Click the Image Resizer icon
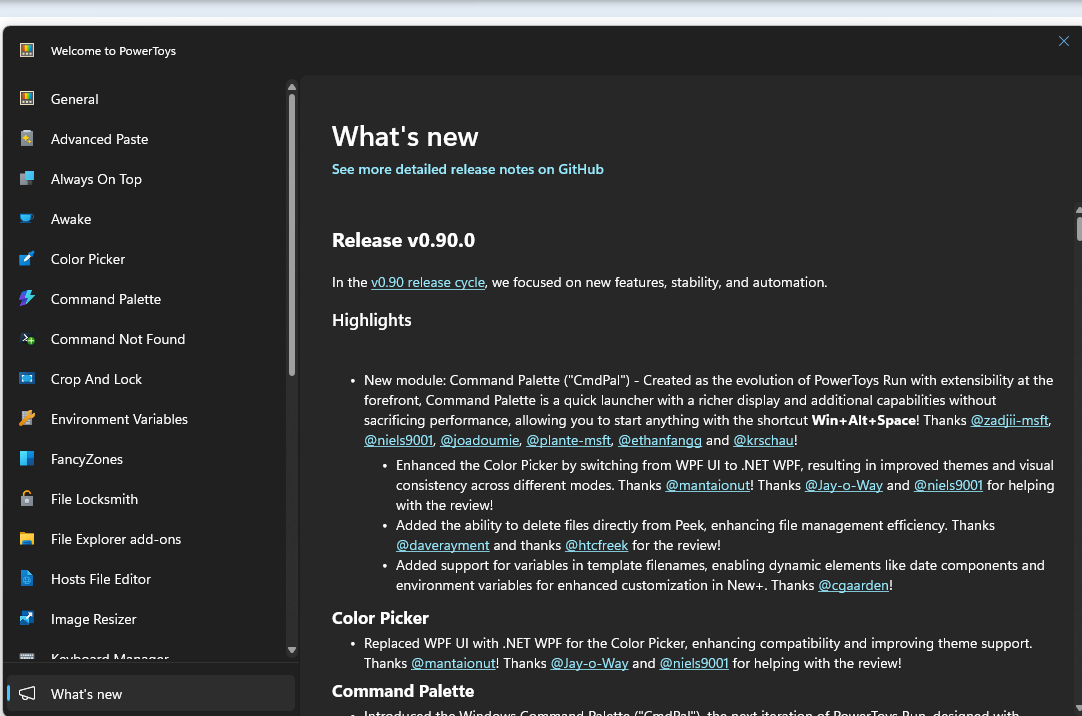This screenshot has width=1082, height=716. [27, 619]
